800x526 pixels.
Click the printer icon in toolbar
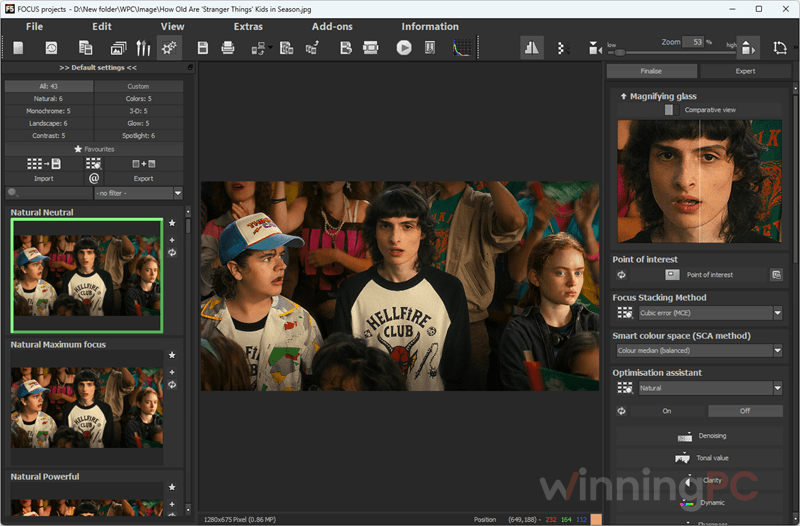[228, 48]
